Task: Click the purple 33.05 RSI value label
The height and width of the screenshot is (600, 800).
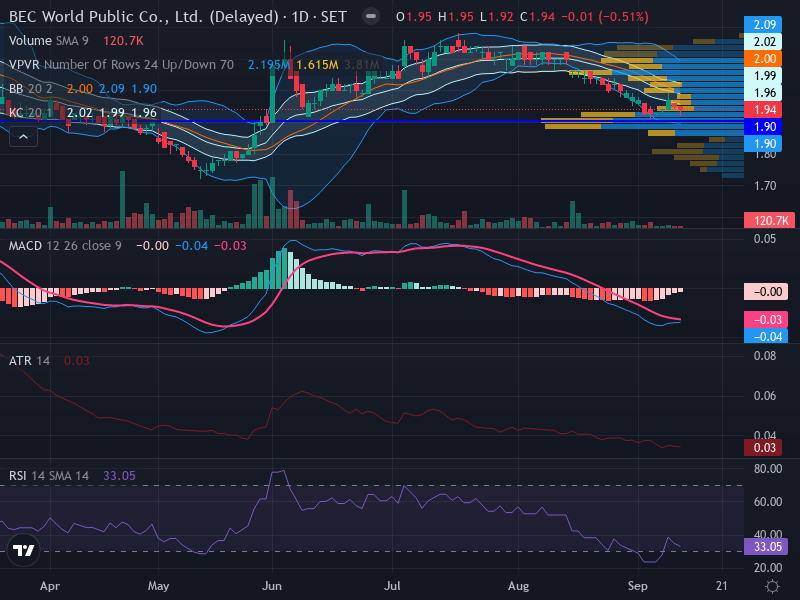Action: (x=766, y=546)
